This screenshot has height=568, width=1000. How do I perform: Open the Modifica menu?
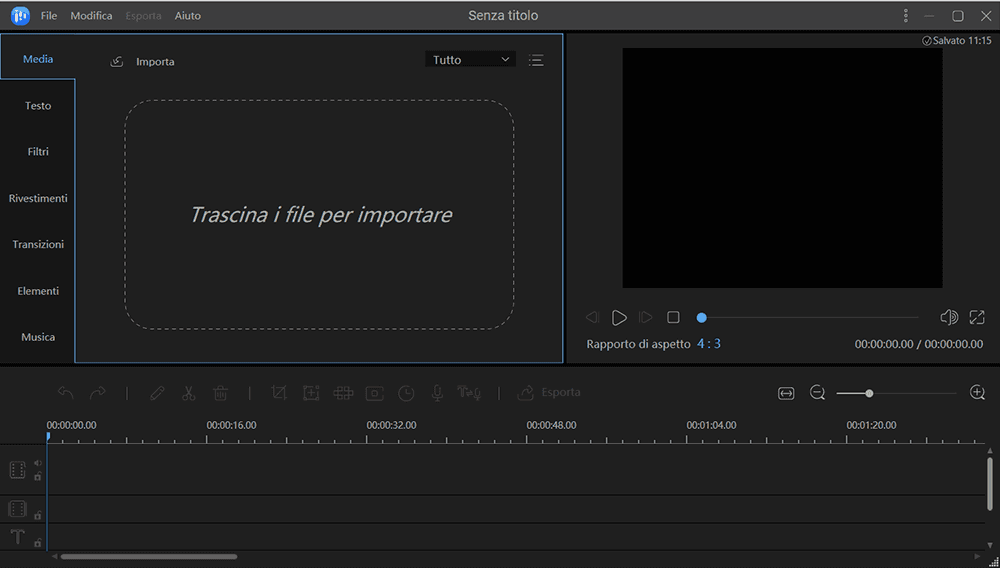(91, 16)
